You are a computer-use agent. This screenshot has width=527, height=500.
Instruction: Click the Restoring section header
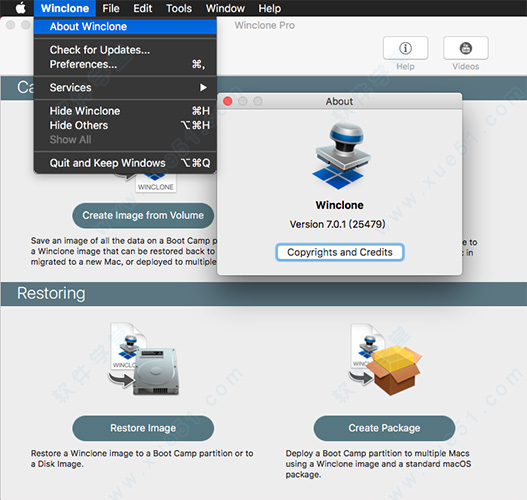point(51,293)
